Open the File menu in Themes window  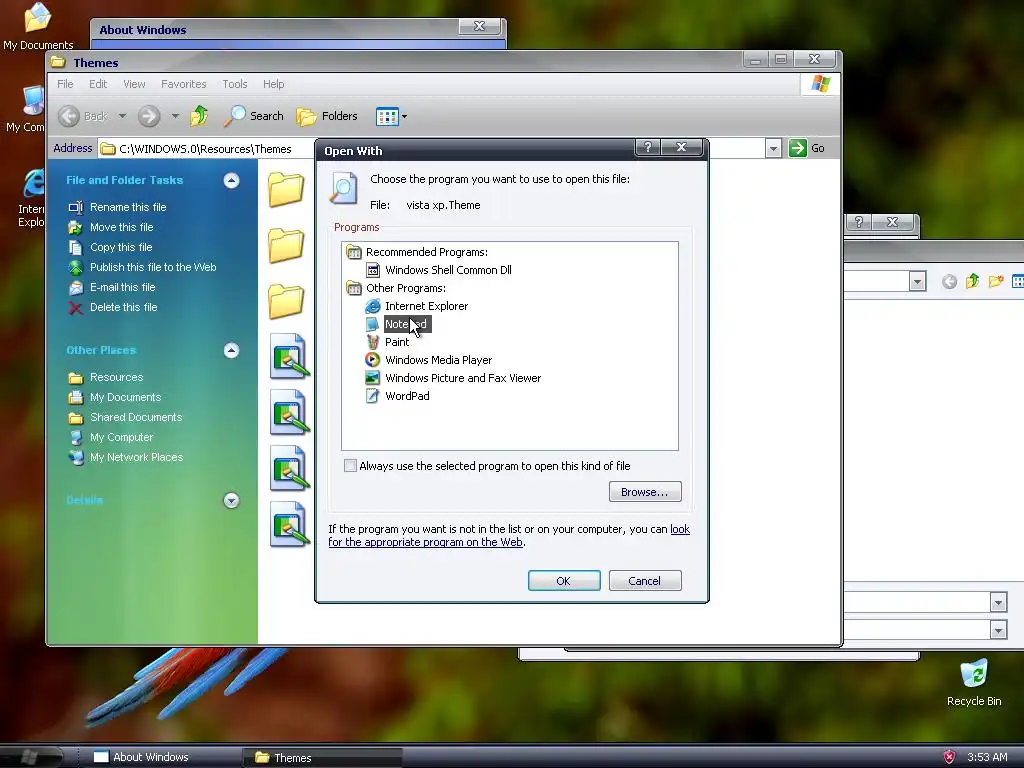pos(65,84)
